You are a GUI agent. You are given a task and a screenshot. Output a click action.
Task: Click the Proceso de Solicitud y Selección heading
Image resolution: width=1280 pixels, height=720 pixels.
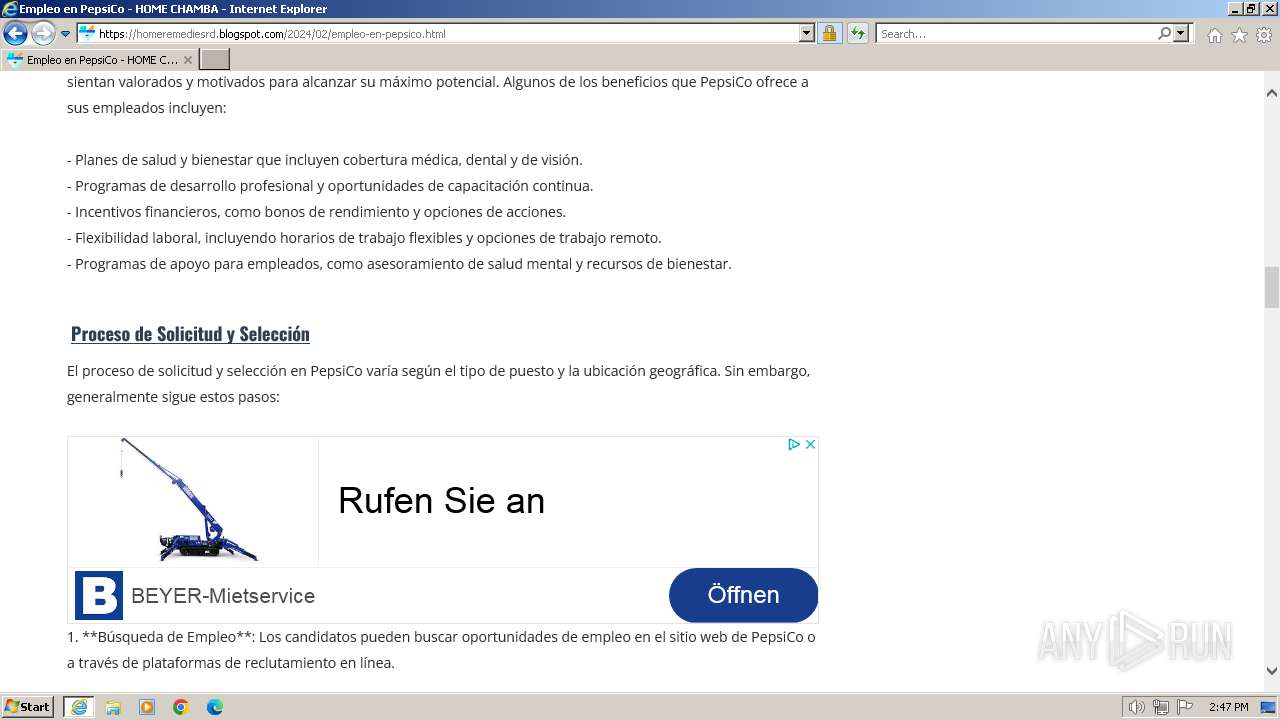point(190,334)
